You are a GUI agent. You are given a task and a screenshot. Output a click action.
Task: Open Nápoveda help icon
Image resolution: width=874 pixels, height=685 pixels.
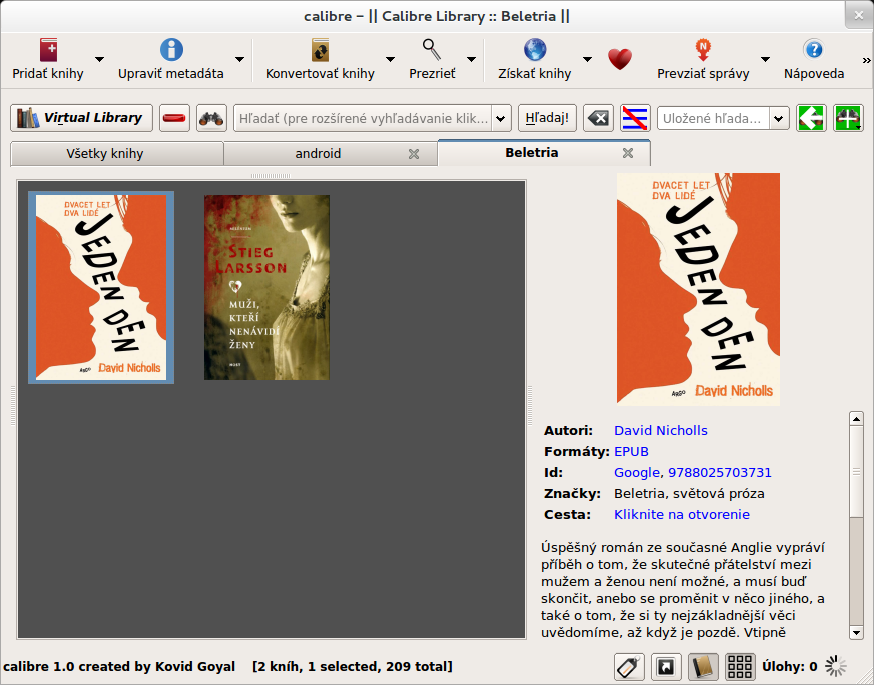pos(814,50)
